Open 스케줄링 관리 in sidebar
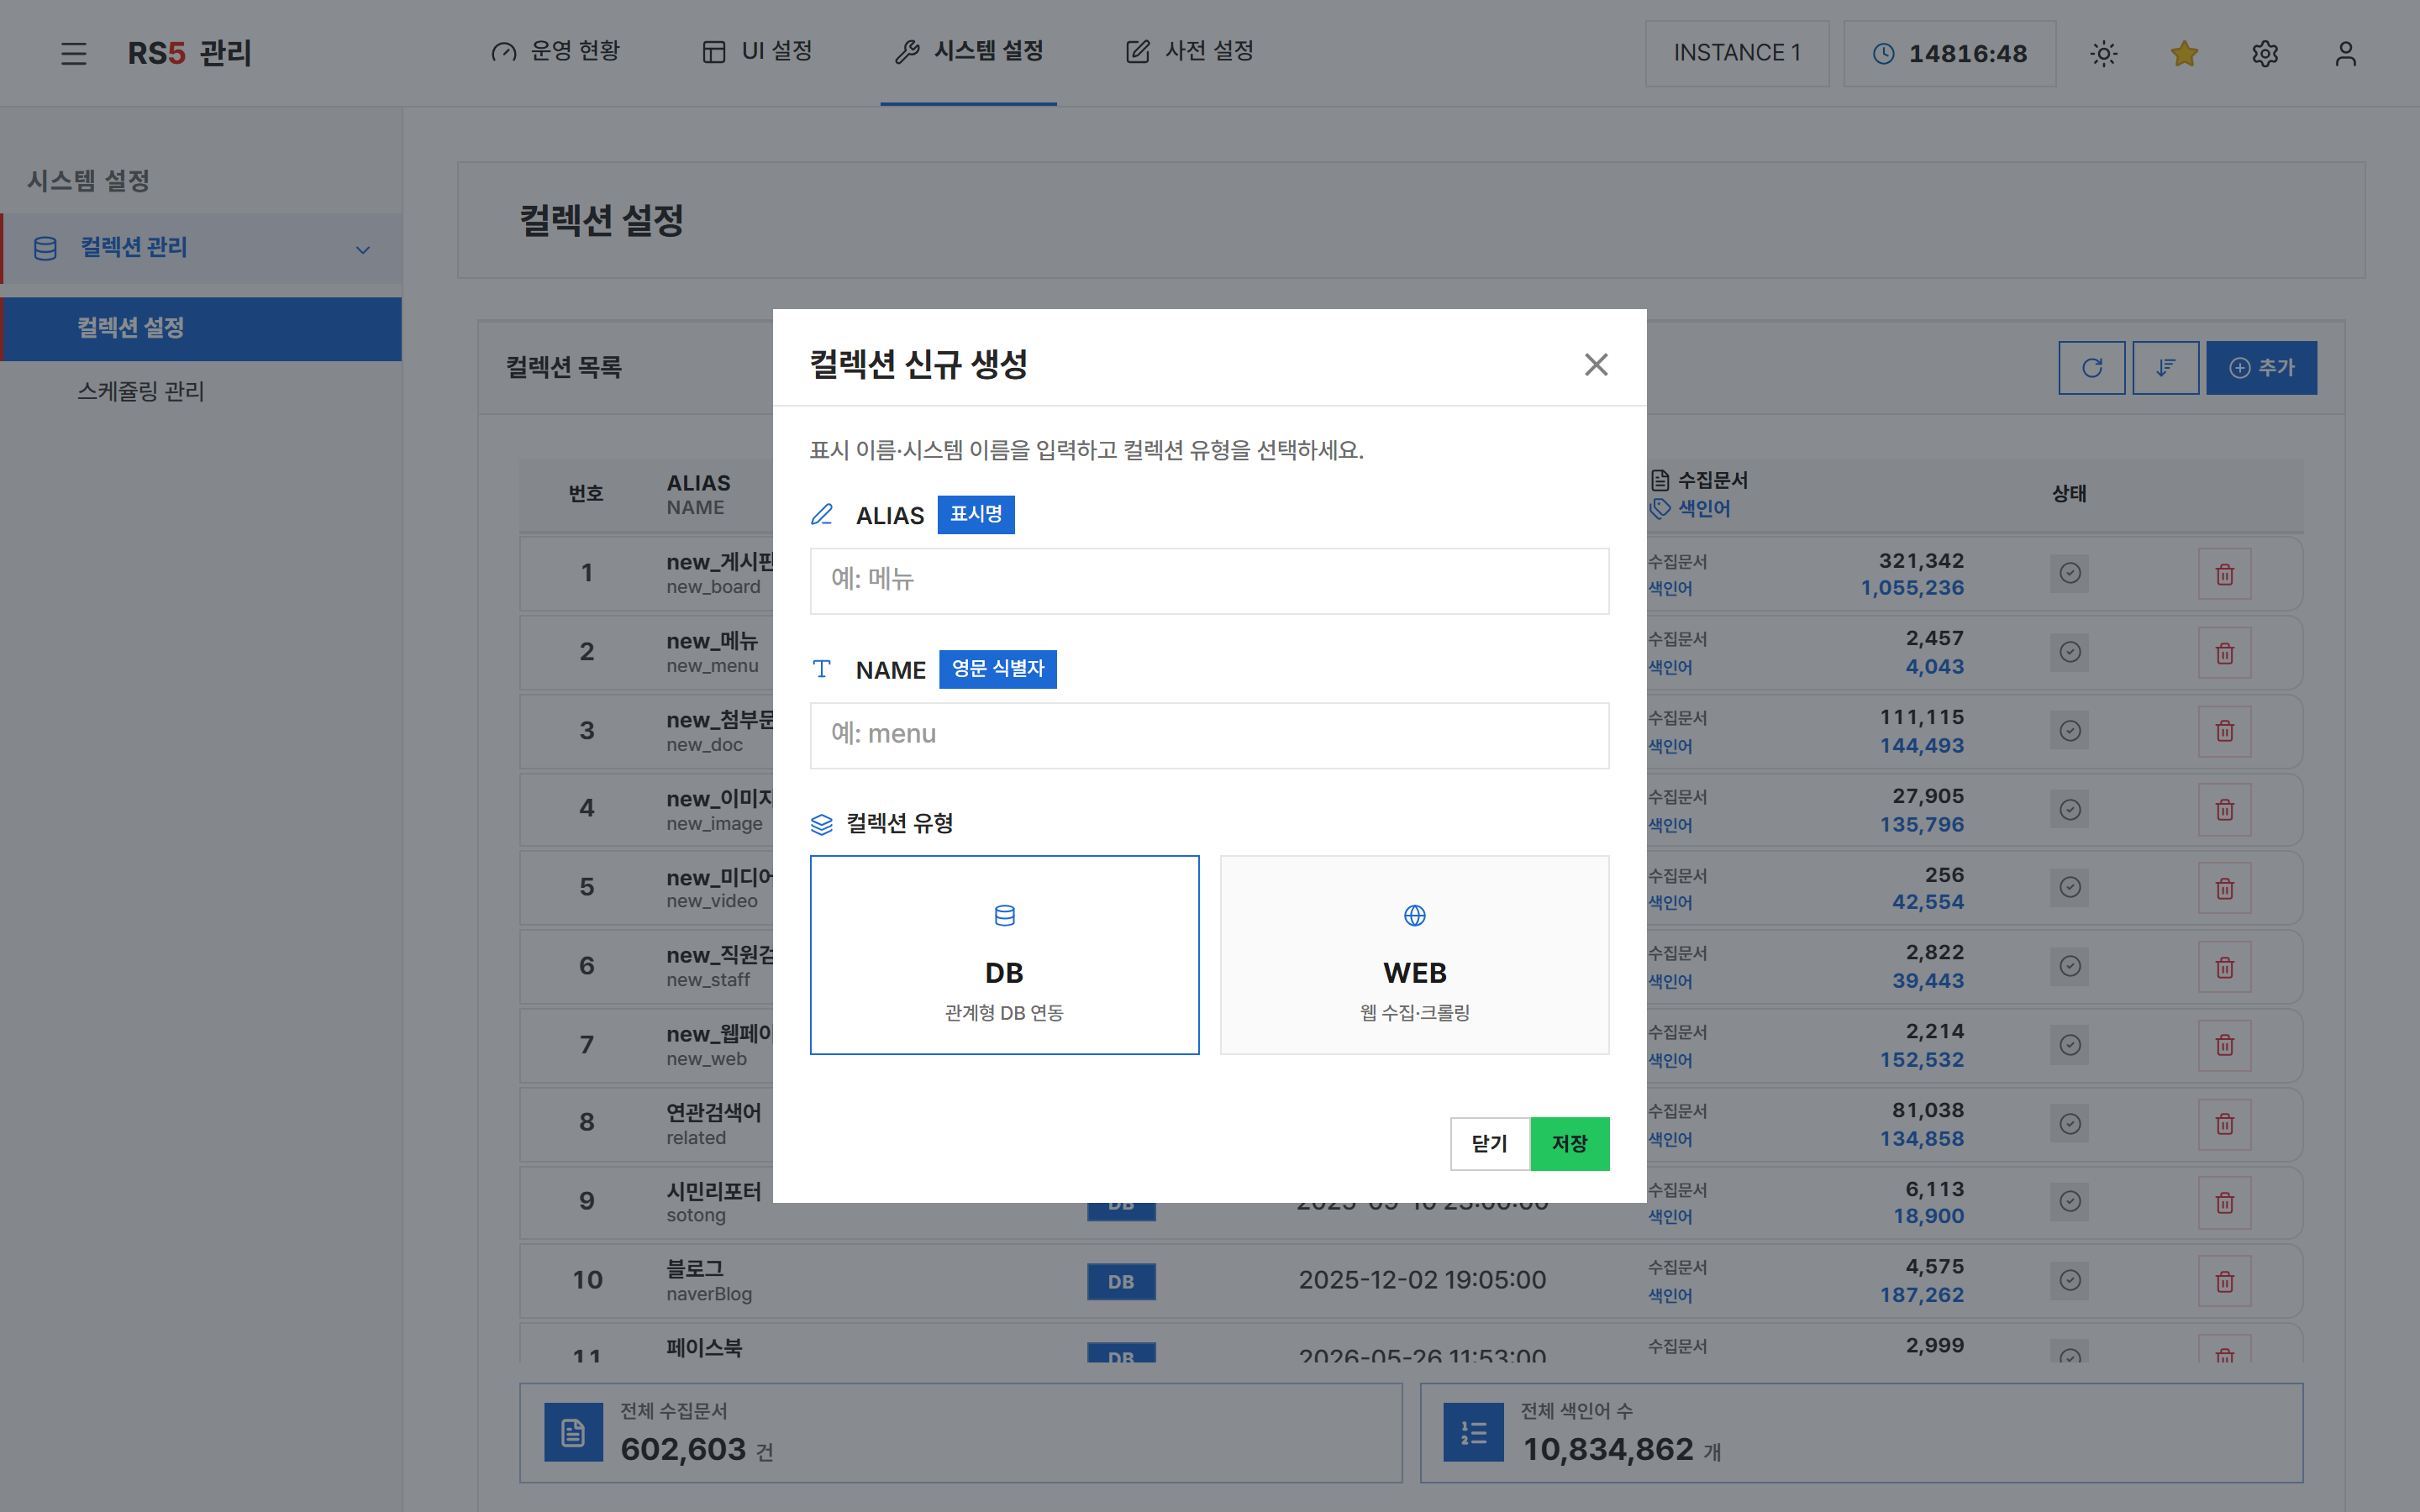Screen dimensions: 2420x1512 pos(141,391)
